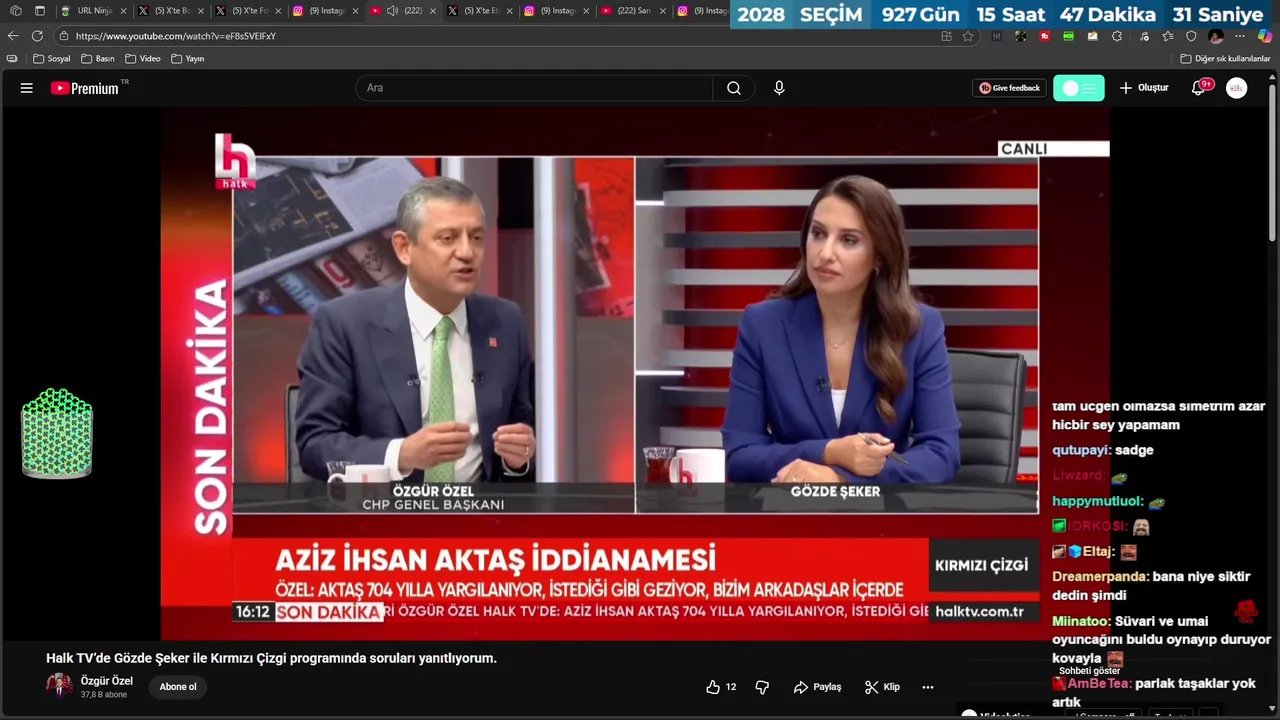Focus the YouTube Ara search field
1280x720 pixels.
pos(534,88)
